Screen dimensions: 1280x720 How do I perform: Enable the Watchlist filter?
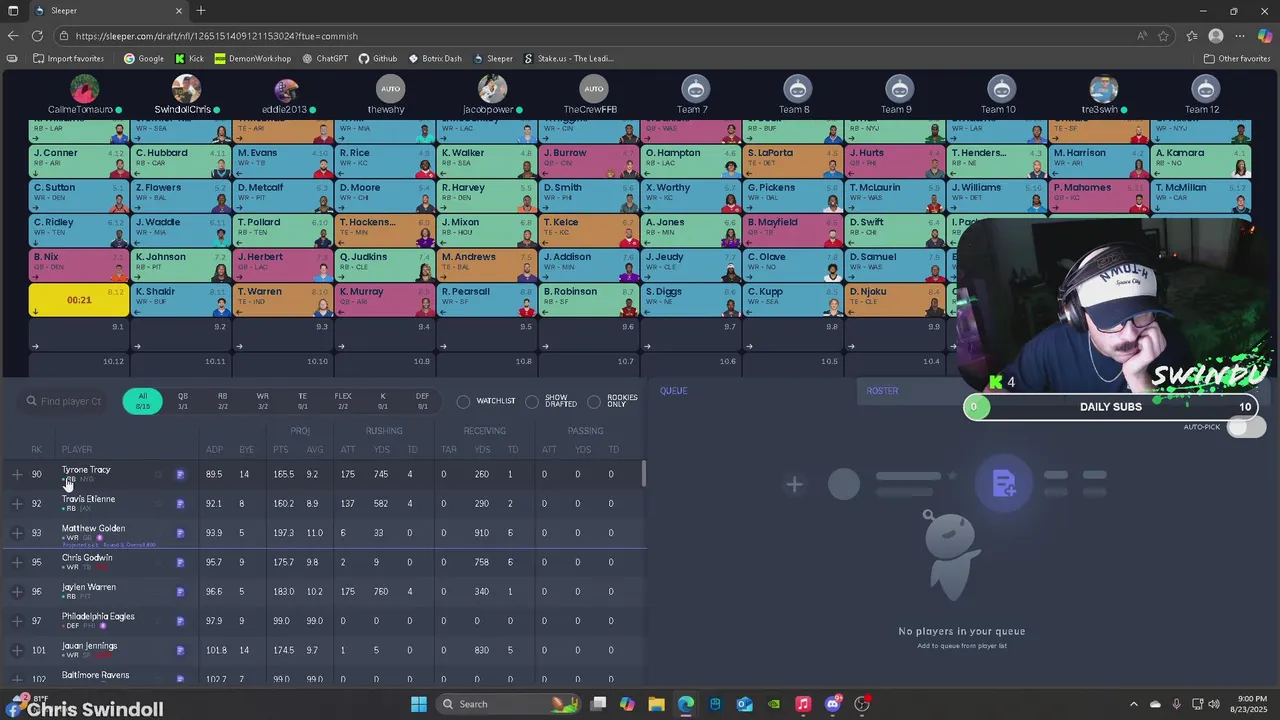point(463,401)
